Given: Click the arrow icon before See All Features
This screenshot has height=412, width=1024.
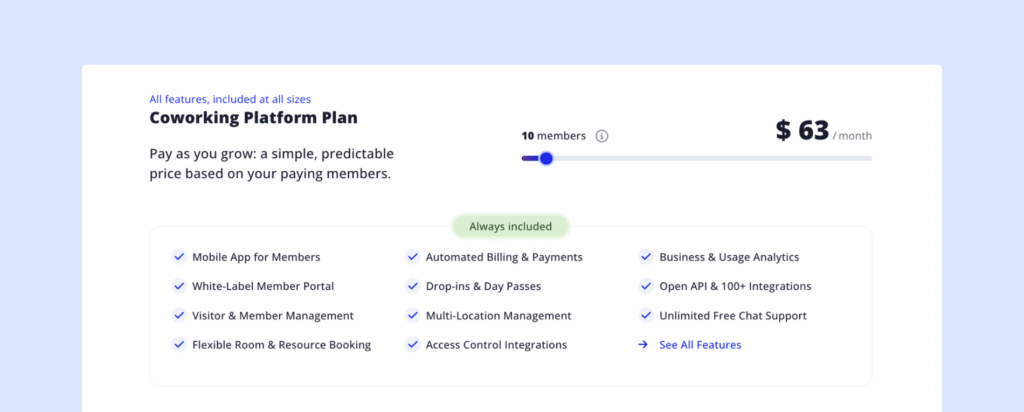Looking at the screenshot, I should click(643, 345).
